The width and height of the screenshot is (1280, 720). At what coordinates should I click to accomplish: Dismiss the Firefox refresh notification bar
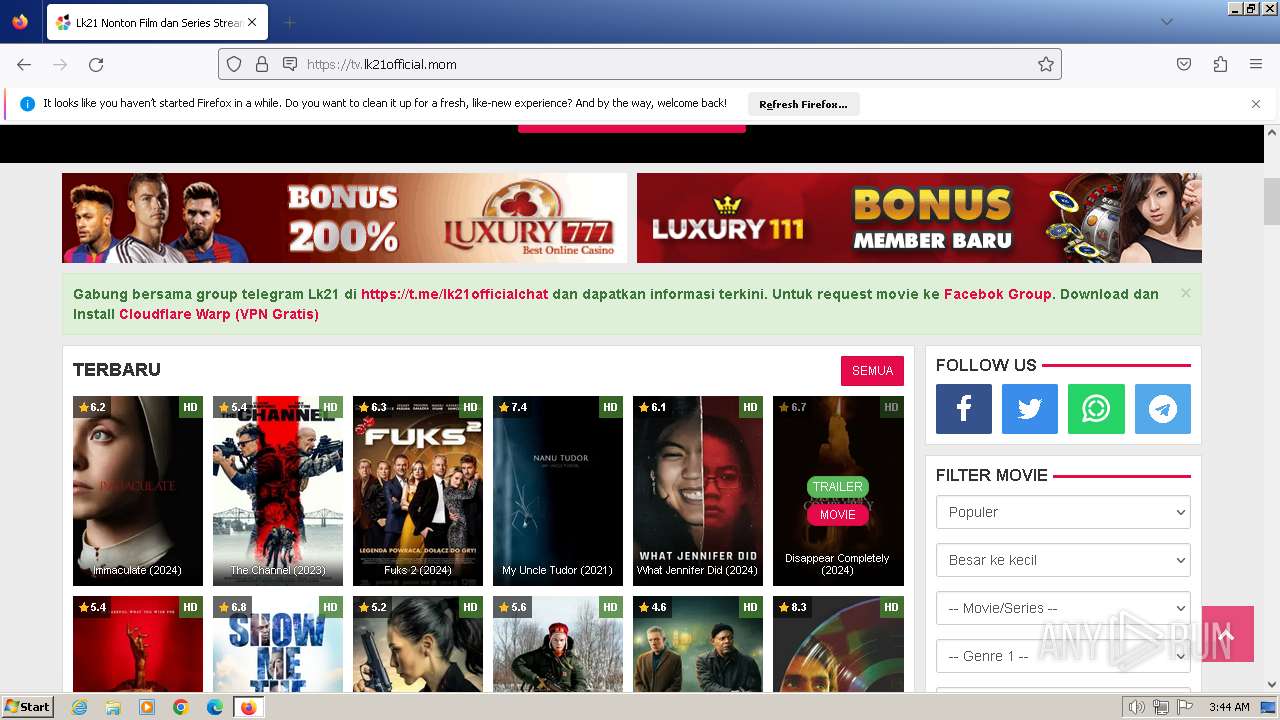click(1256, 104)
